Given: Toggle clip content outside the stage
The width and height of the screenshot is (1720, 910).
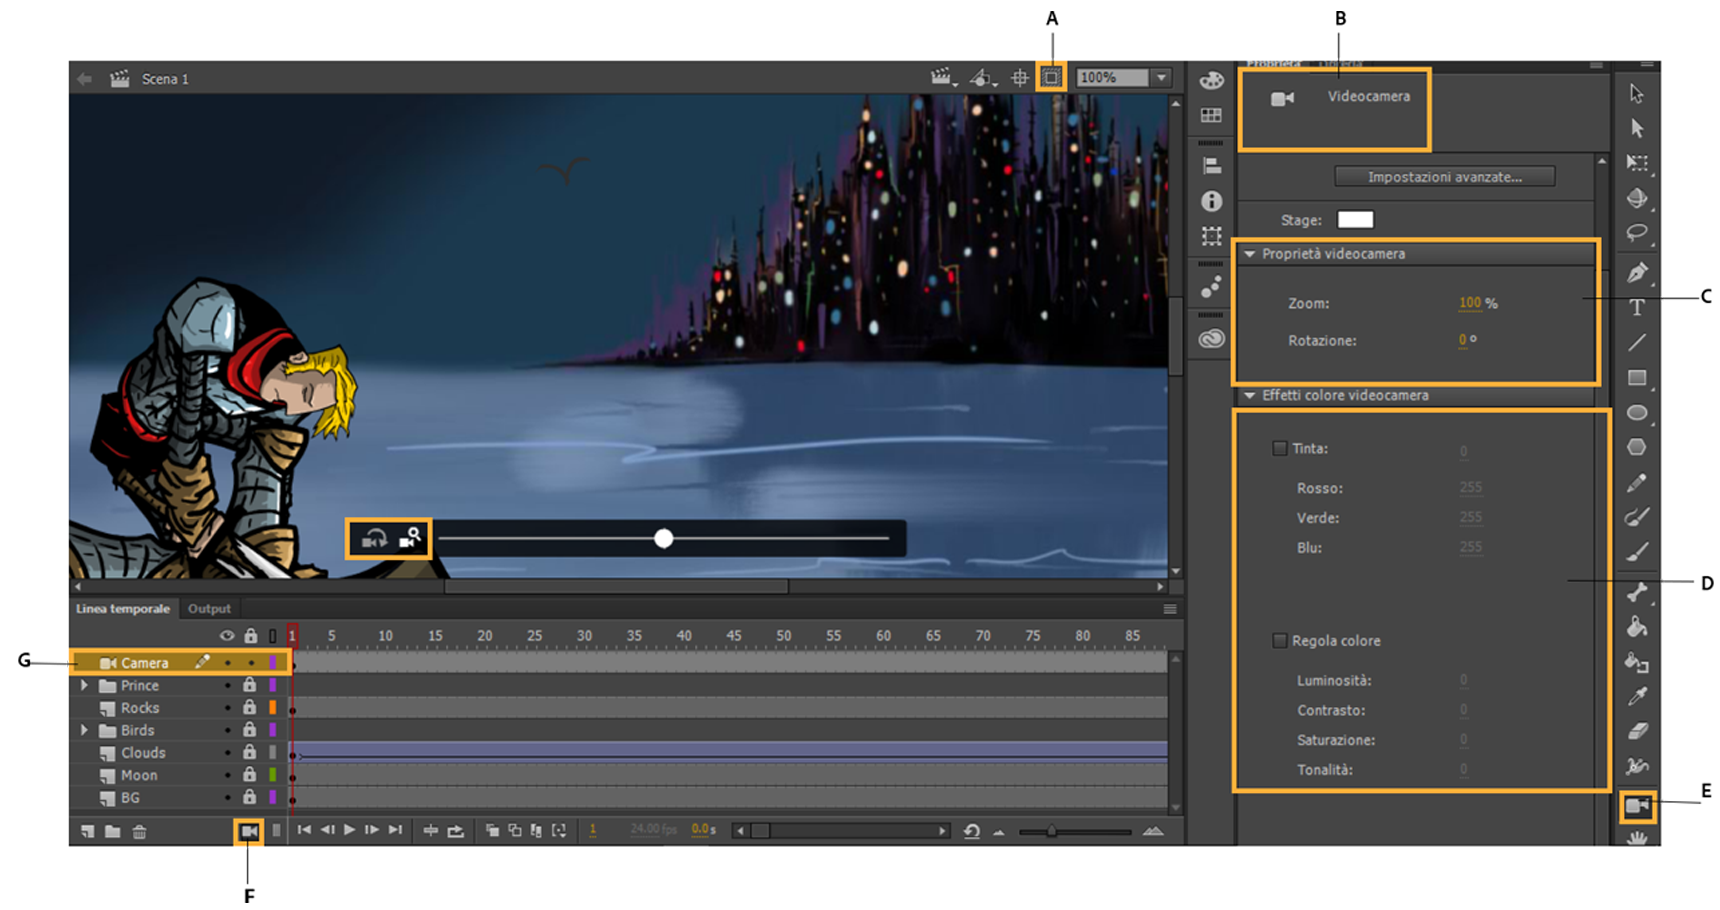Looking at the screenshot, I should [x=1051, y=77].
